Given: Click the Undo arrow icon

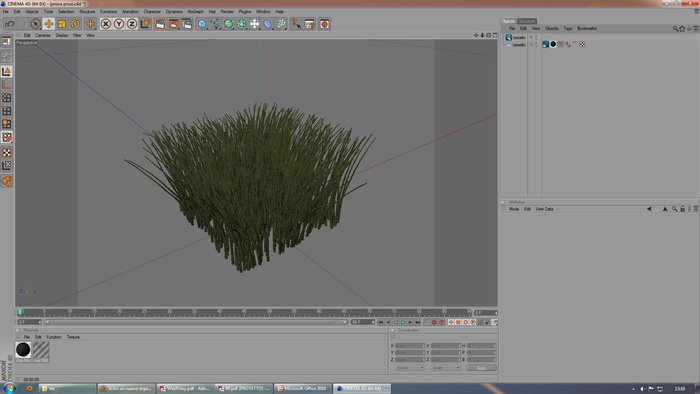Looking at the screenshot, I should (x=10, y=24).
